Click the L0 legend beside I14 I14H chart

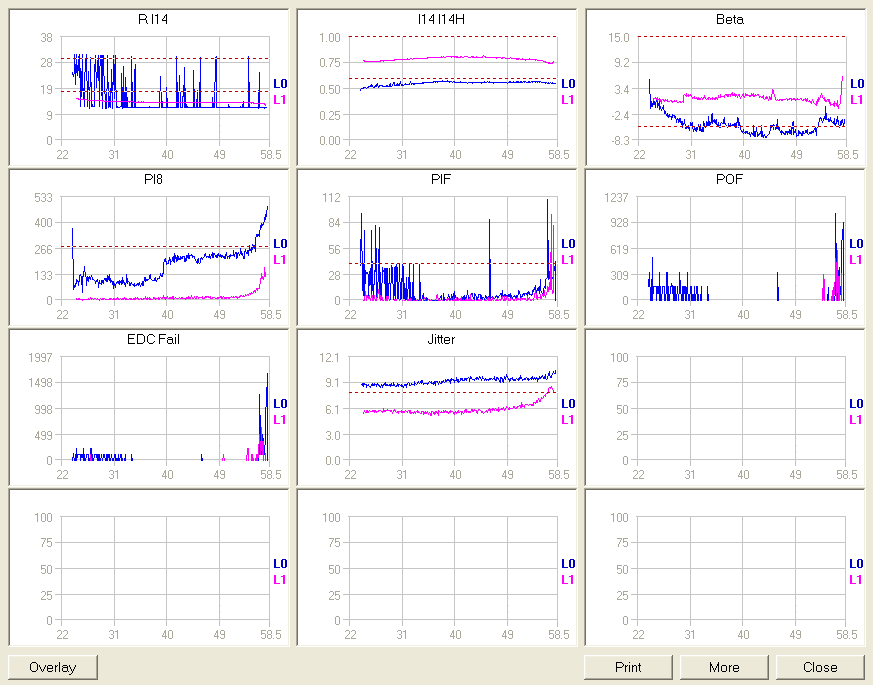coord(568,84)
